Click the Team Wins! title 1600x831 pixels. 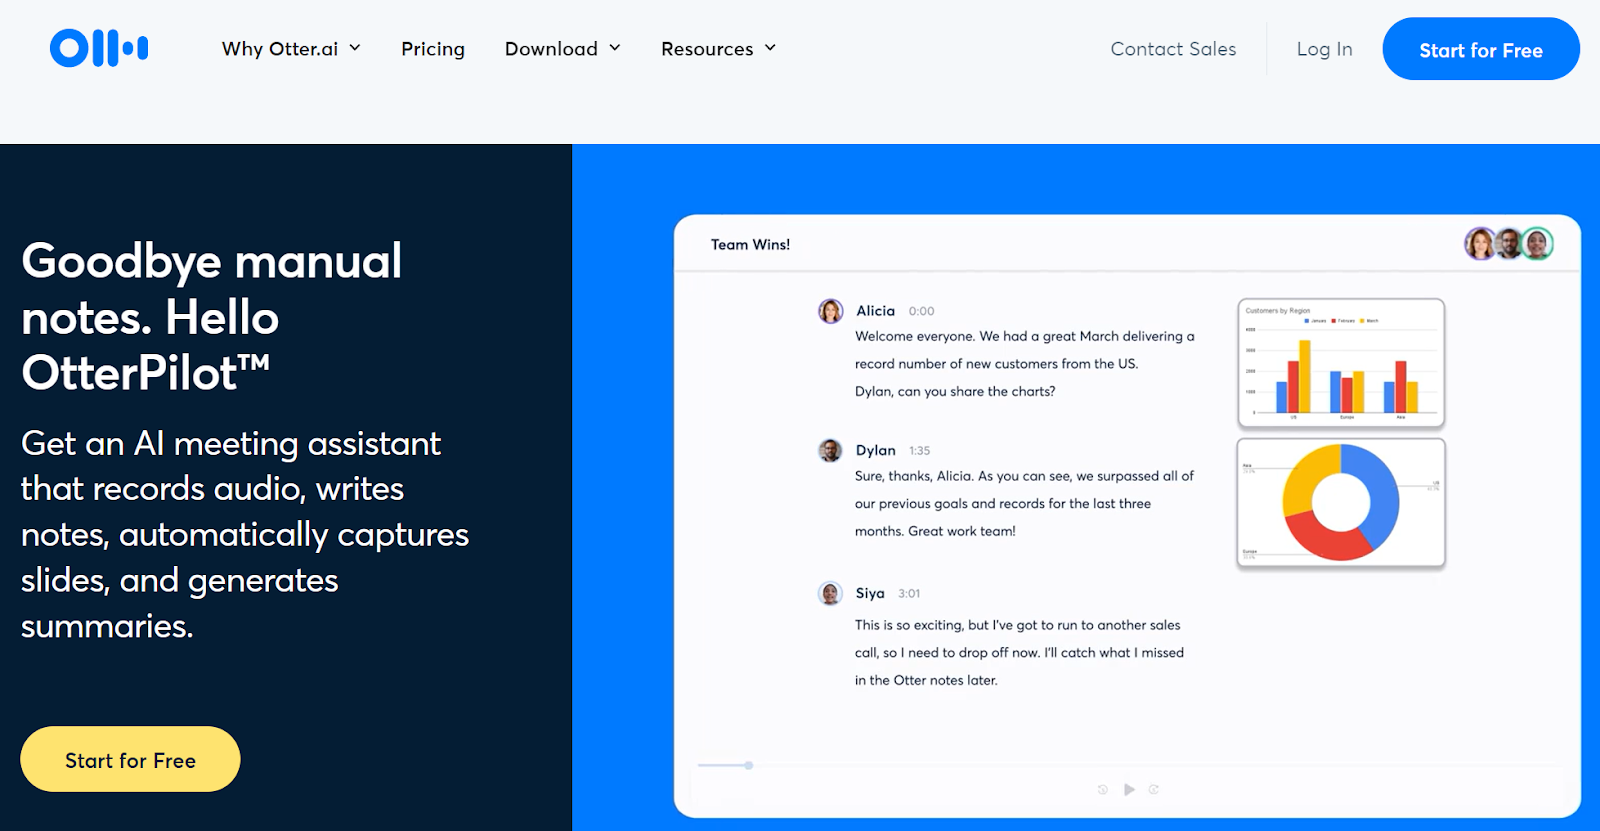coord(750,244)
